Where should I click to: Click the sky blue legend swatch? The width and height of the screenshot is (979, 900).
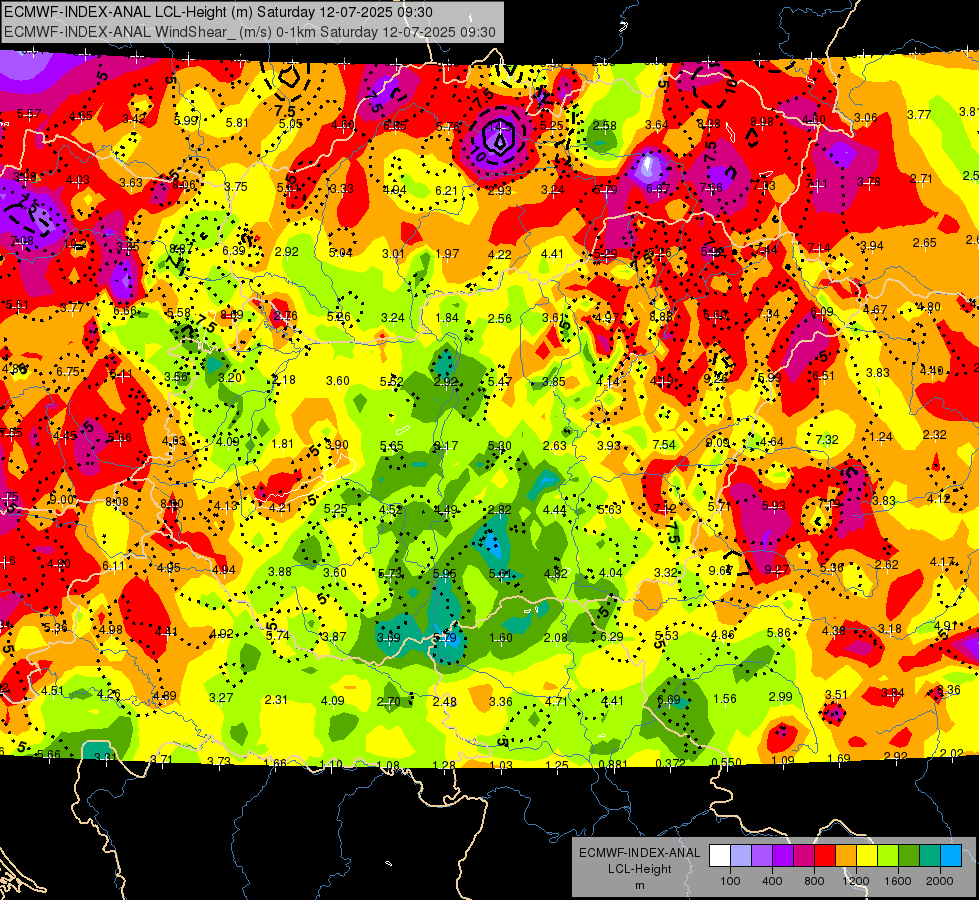coord(951,856)
